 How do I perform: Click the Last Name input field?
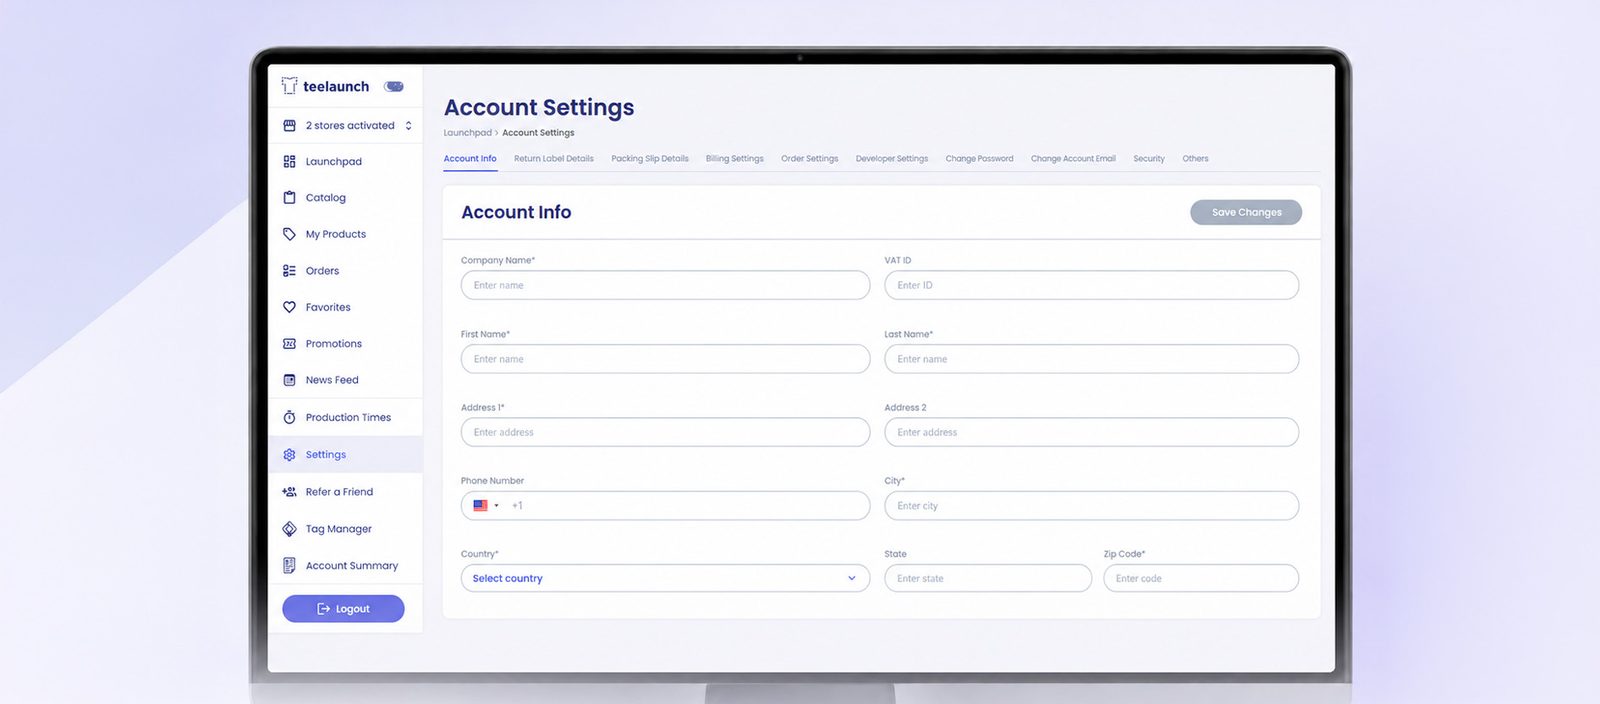(1091, 359)
